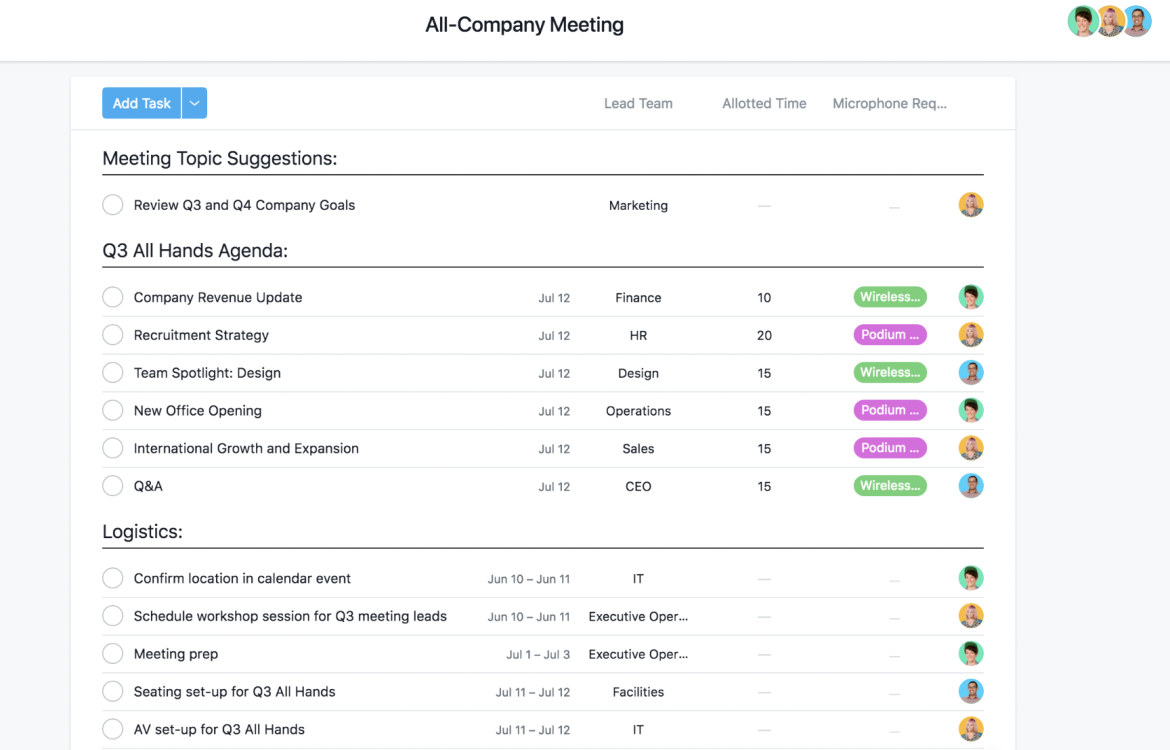Click the assignee avatar on Confirm location task
This screenshot has width=1170, height=750.
click(971, 578)
